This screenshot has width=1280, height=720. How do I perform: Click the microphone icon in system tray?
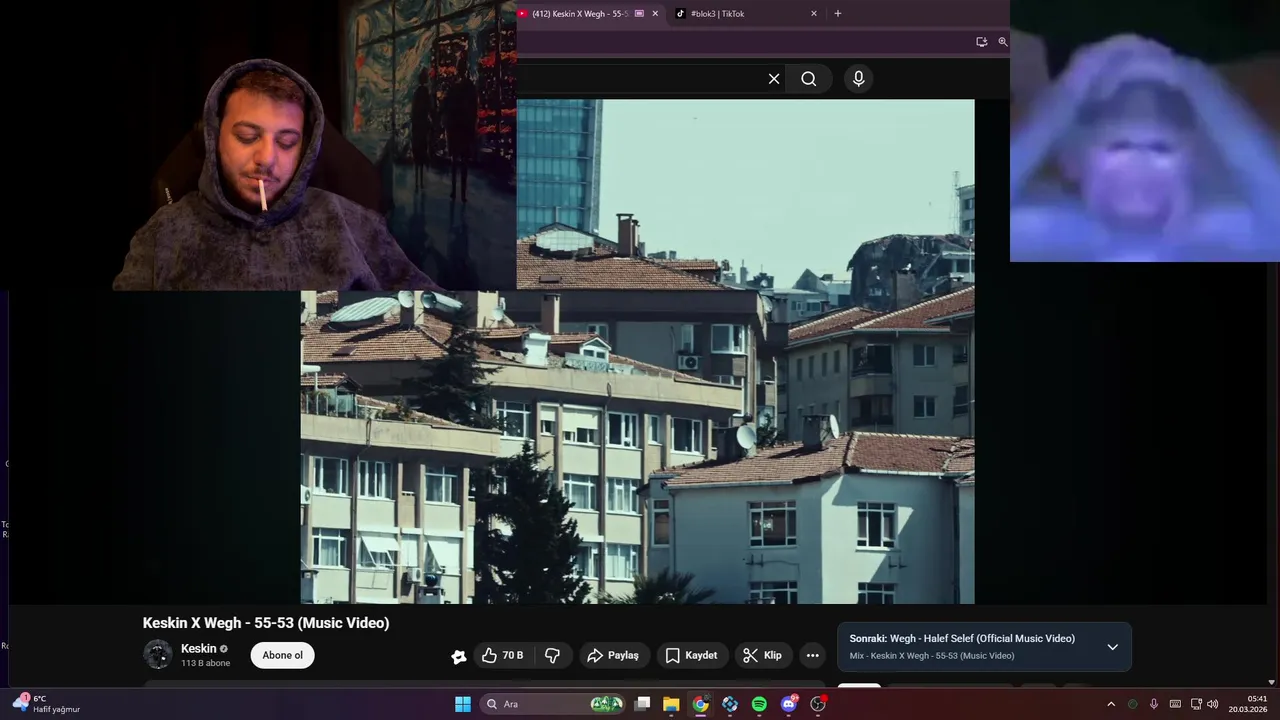pyautogui.click(x=1154, y=704)
